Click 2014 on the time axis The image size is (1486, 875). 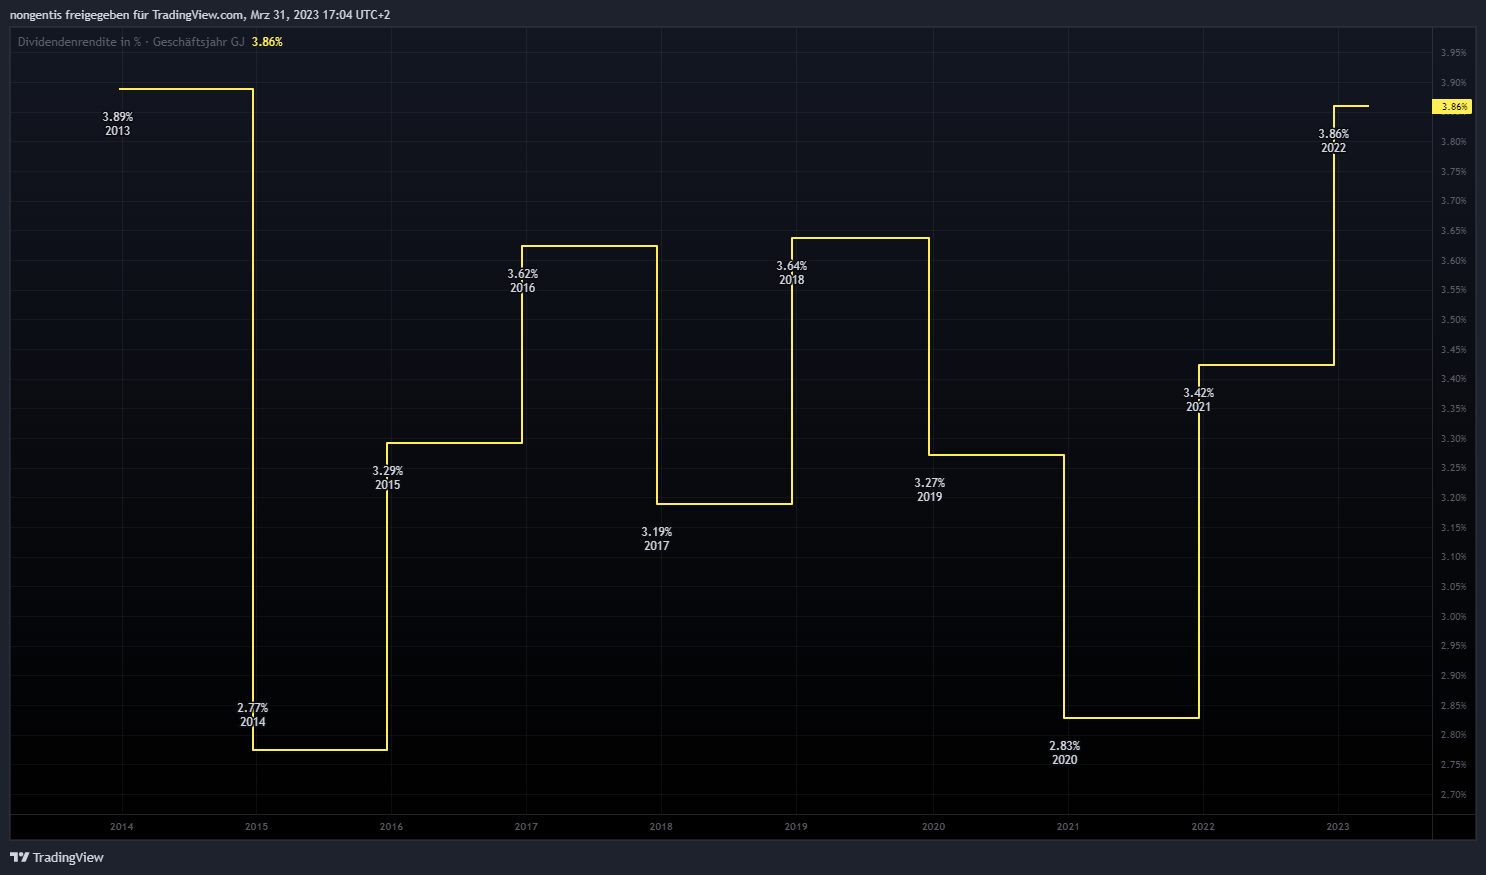(122, 827)
